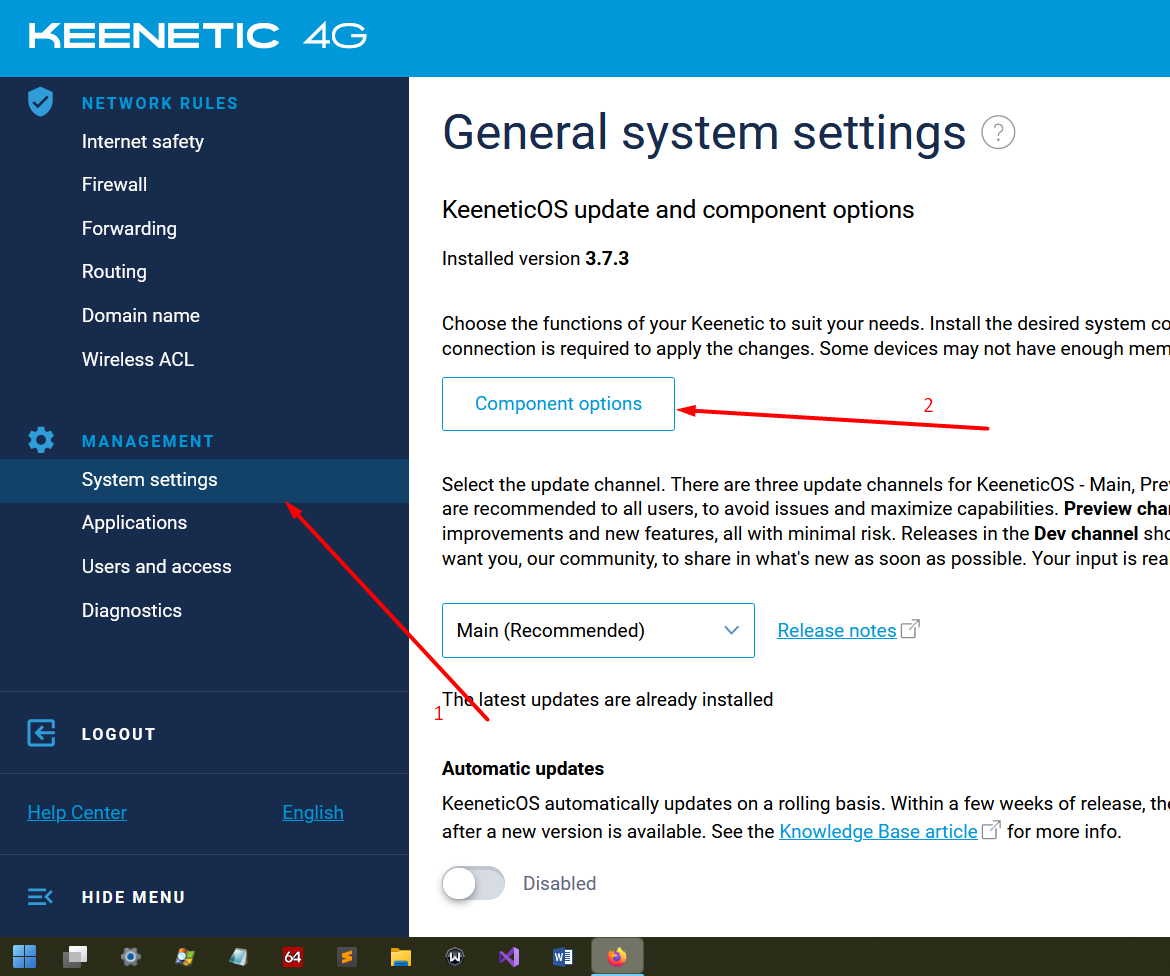Select Users and access in sidebar

[x=156, y=567]
